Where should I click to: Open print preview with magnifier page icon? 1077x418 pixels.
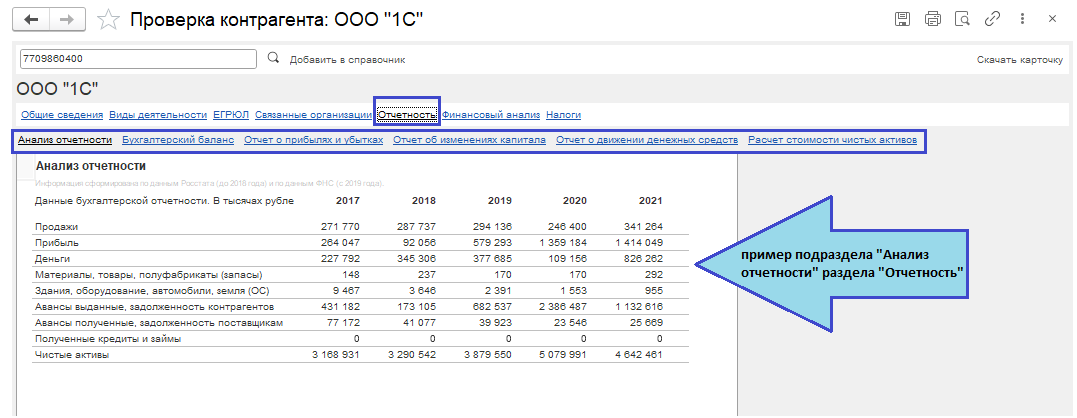point(962,19)
